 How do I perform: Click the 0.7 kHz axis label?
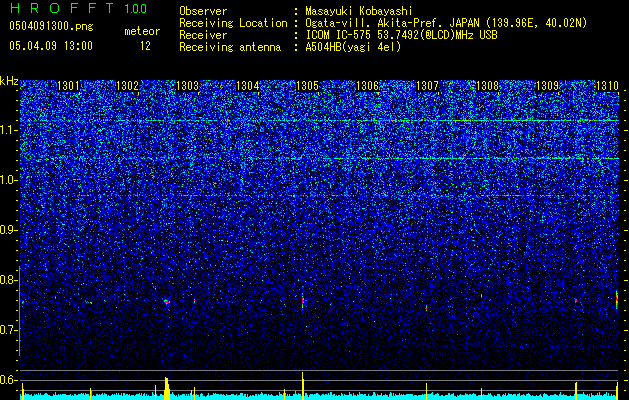pos(9,330)
